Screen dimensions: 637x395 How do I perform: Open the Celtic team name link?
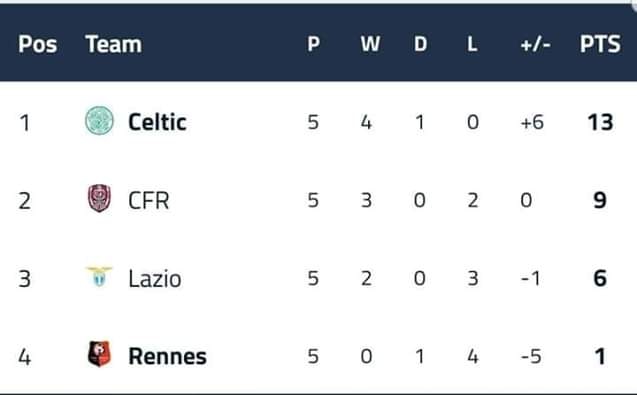pos(157,122)
